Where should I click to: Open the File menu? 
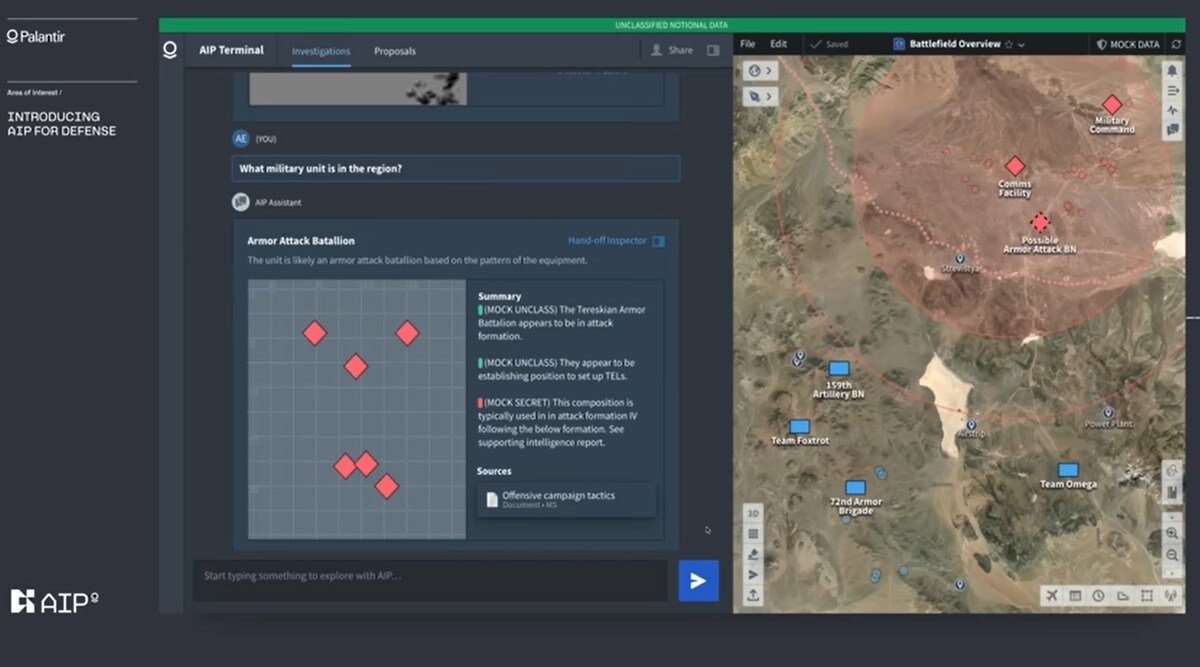click(748, 44)
